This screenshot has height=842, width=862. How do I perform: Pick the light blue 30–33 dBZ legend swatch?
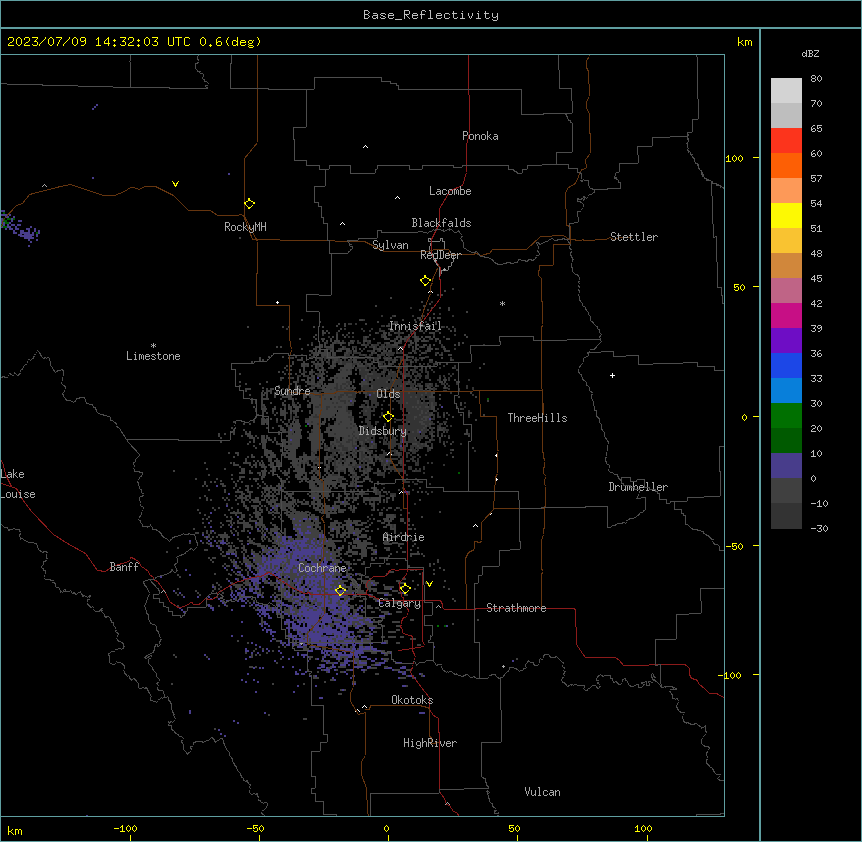(x=786, y=391)
